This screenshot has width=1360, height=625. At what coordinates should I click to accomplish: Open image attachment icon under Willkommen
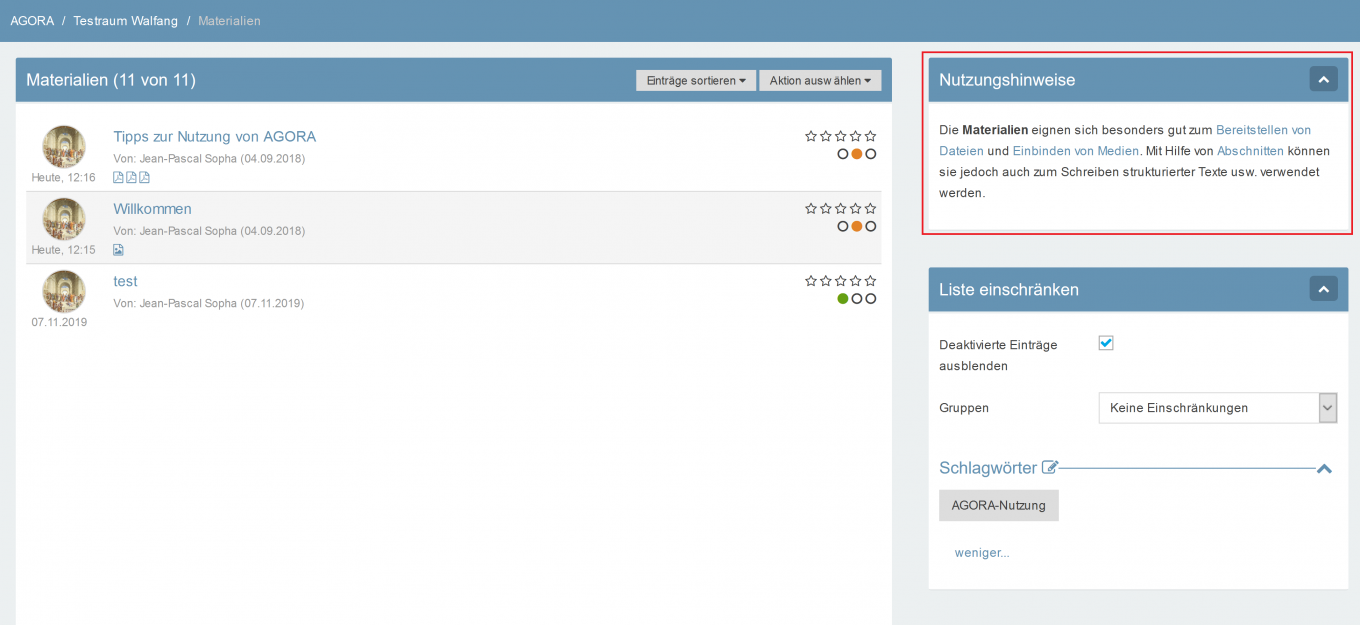click(x=118, y=250)
